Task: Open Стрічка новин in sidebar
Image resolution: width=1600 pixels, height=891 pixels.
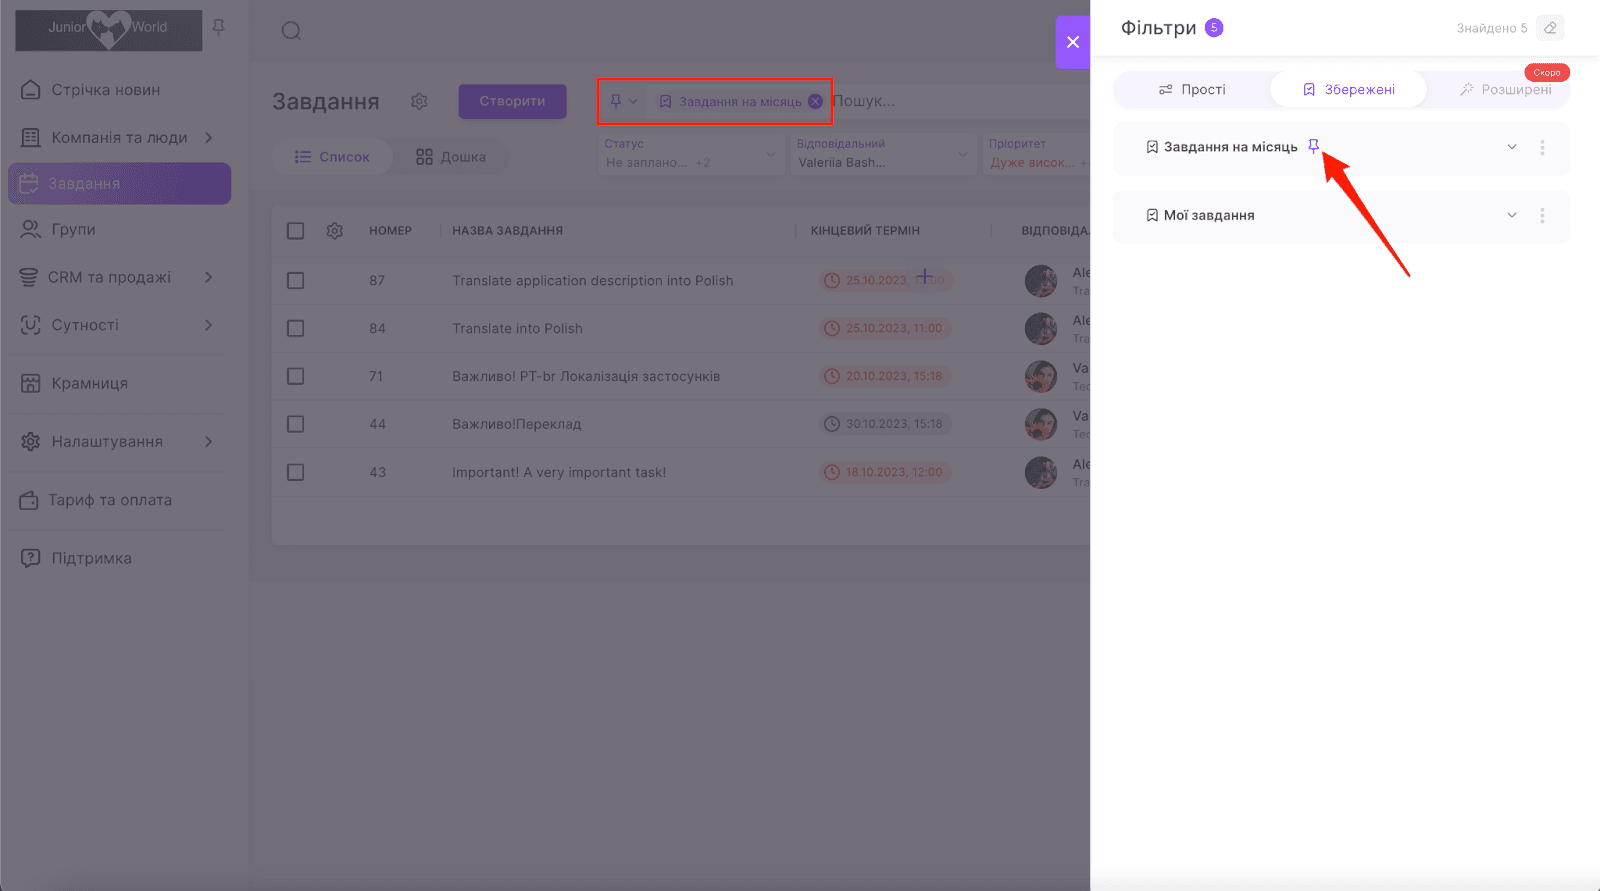Action: (120, 90)
